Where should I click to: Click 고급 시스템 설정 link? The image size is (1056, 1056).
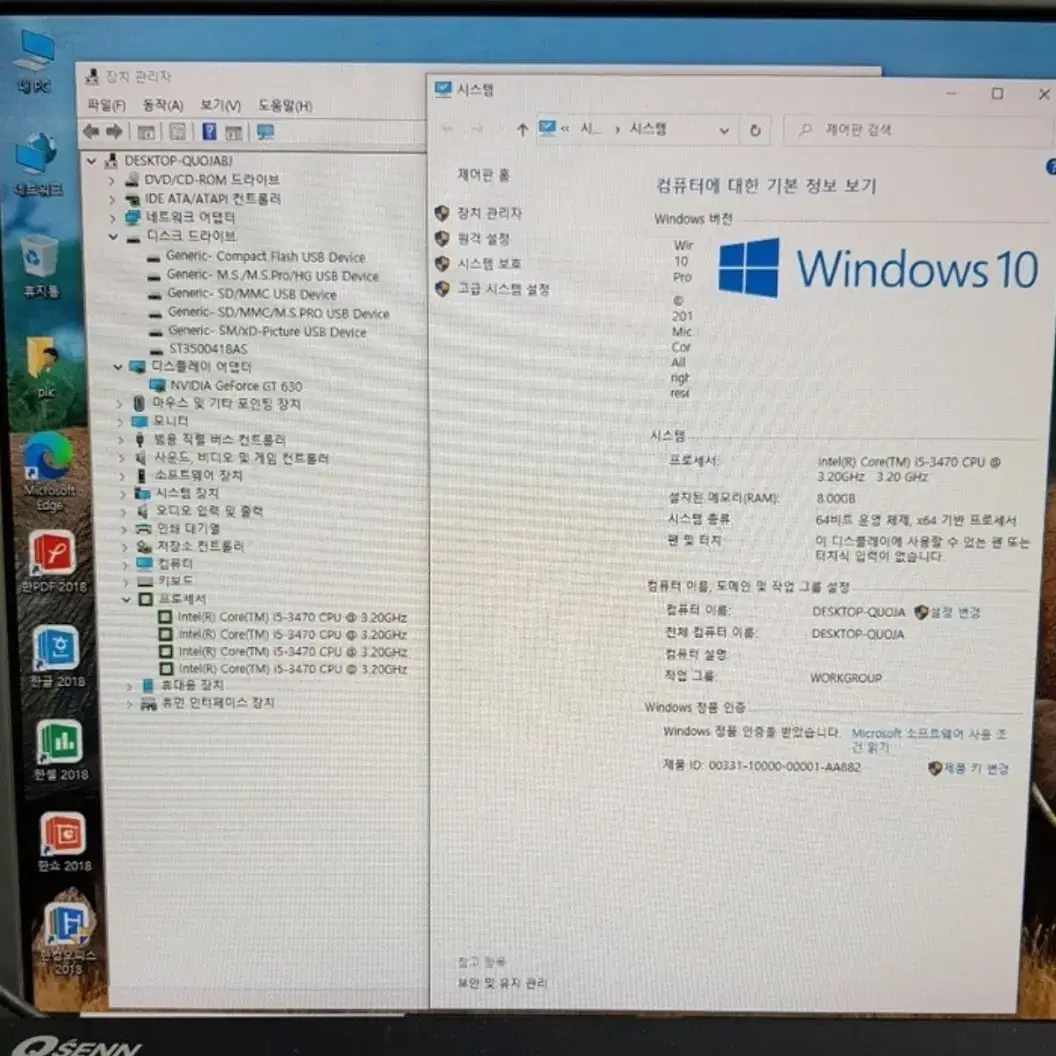point(503,290)
